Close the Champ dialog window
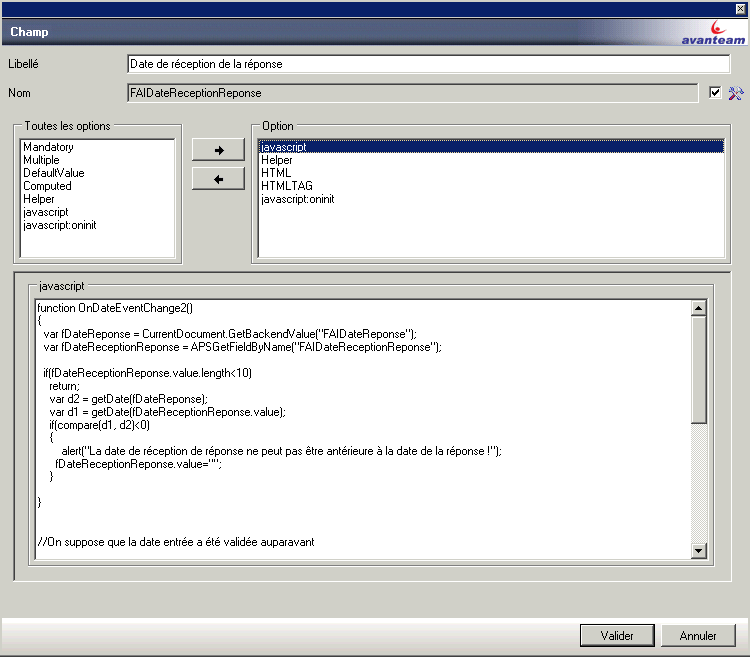The image size is (750, 657). 740,8
